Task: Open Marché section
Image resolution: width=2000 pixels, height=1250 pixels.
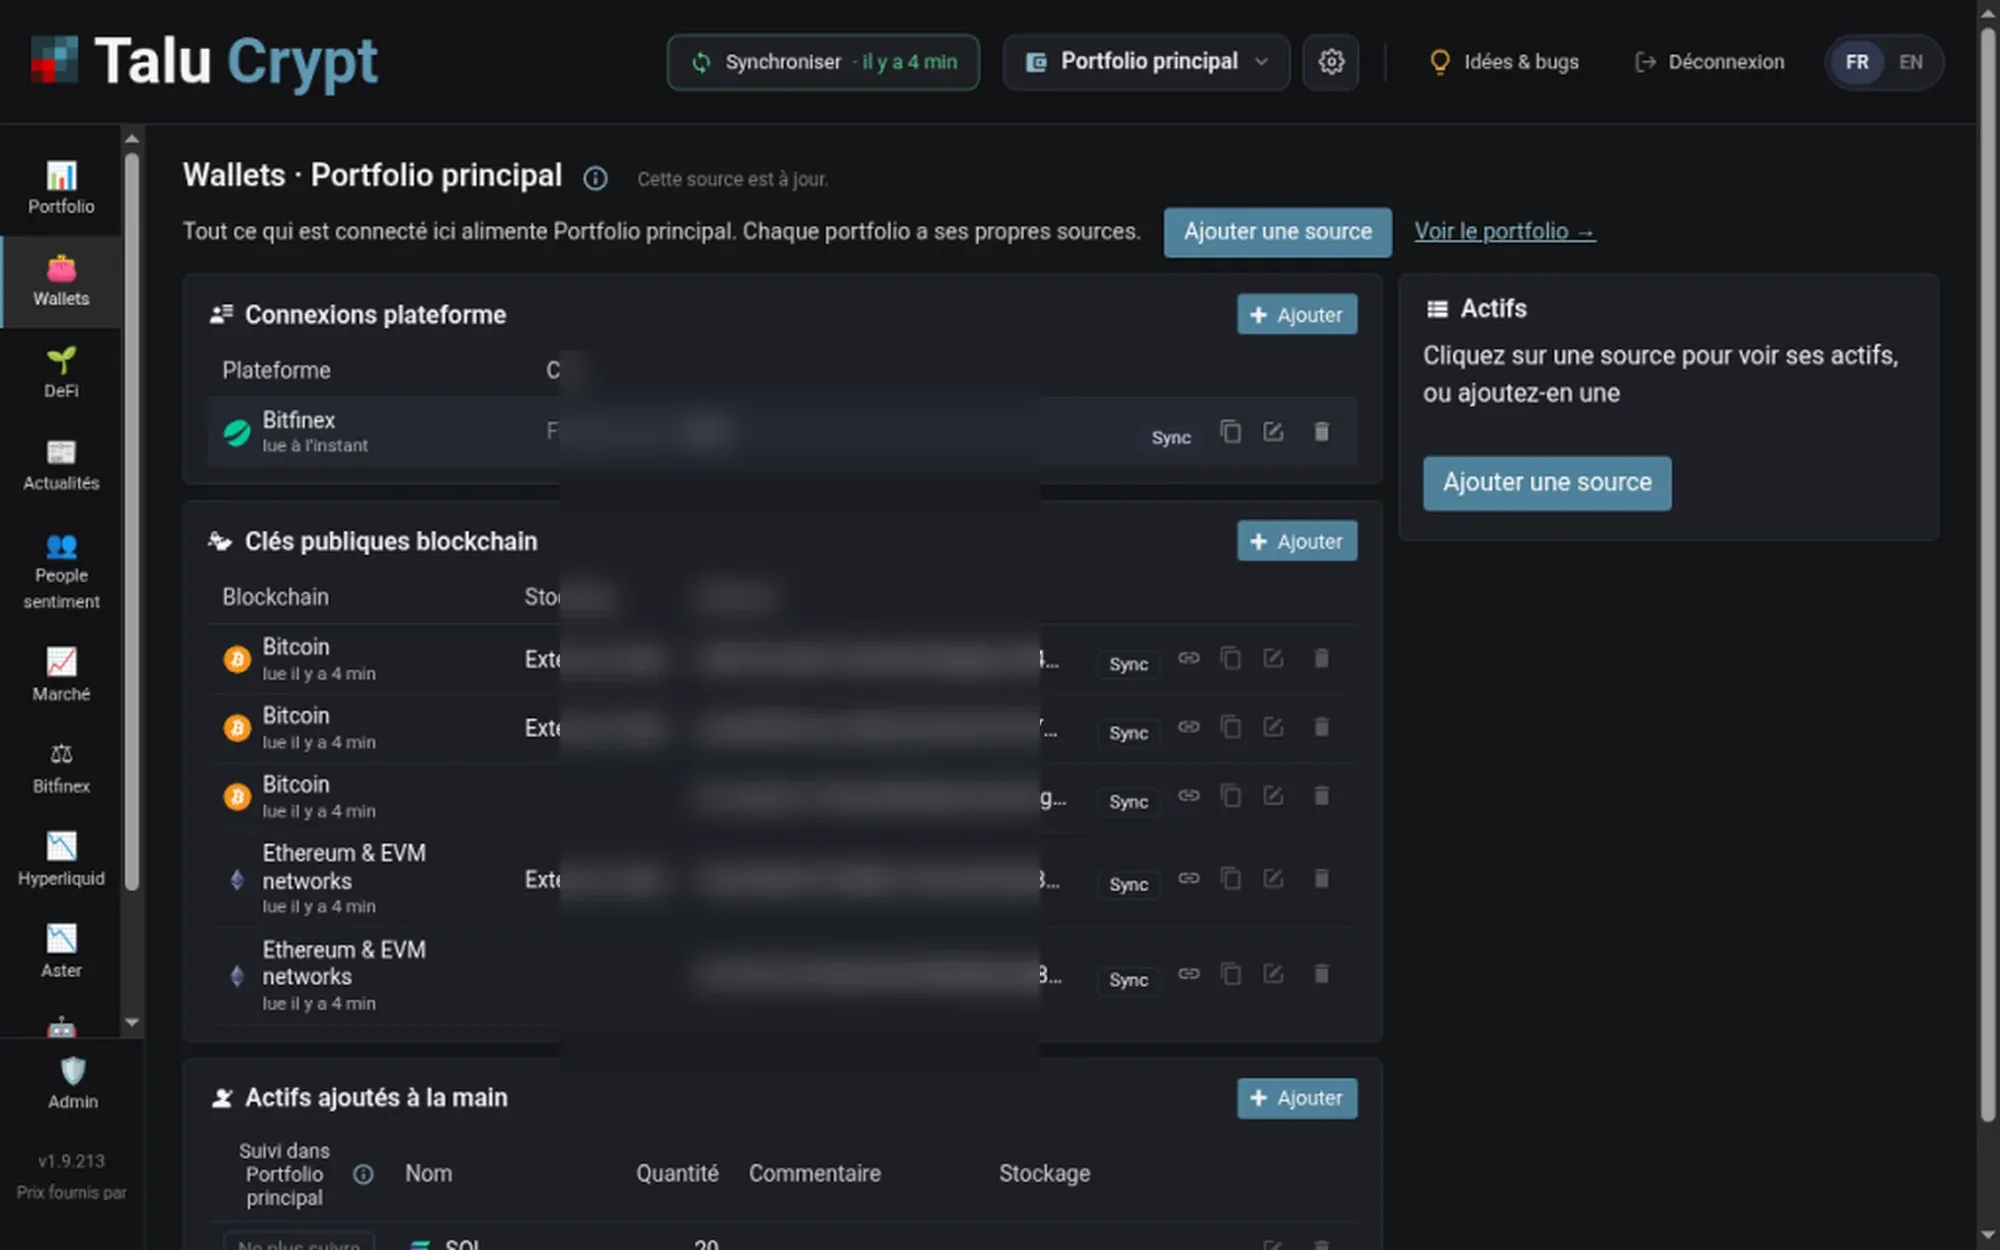Action: pos(61,675)
